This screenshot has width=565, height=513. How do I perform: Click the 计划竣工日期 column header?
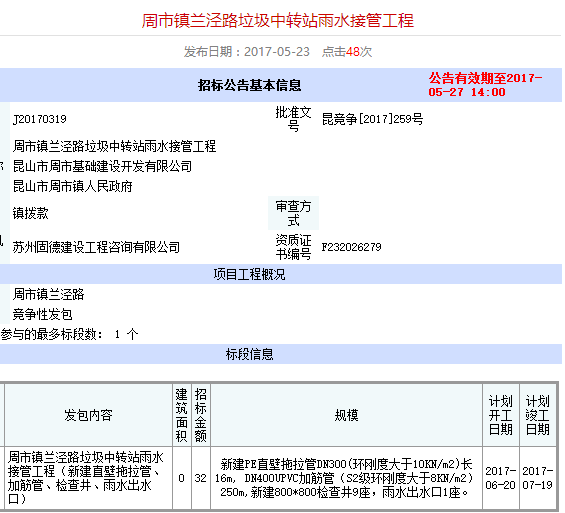pyautogui.click(x=538, y=415)
